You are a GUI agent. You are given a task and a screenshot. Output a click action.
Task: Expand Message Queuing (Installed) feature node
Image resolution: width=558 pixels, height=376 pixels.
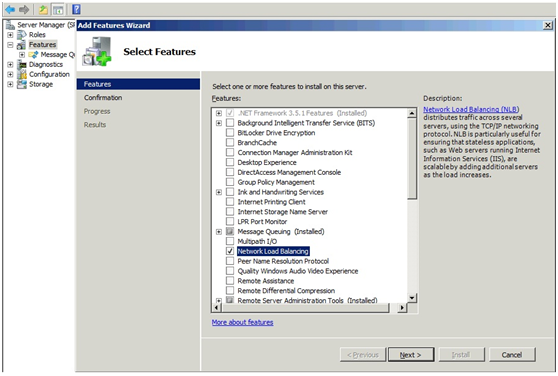click(219, 232)
